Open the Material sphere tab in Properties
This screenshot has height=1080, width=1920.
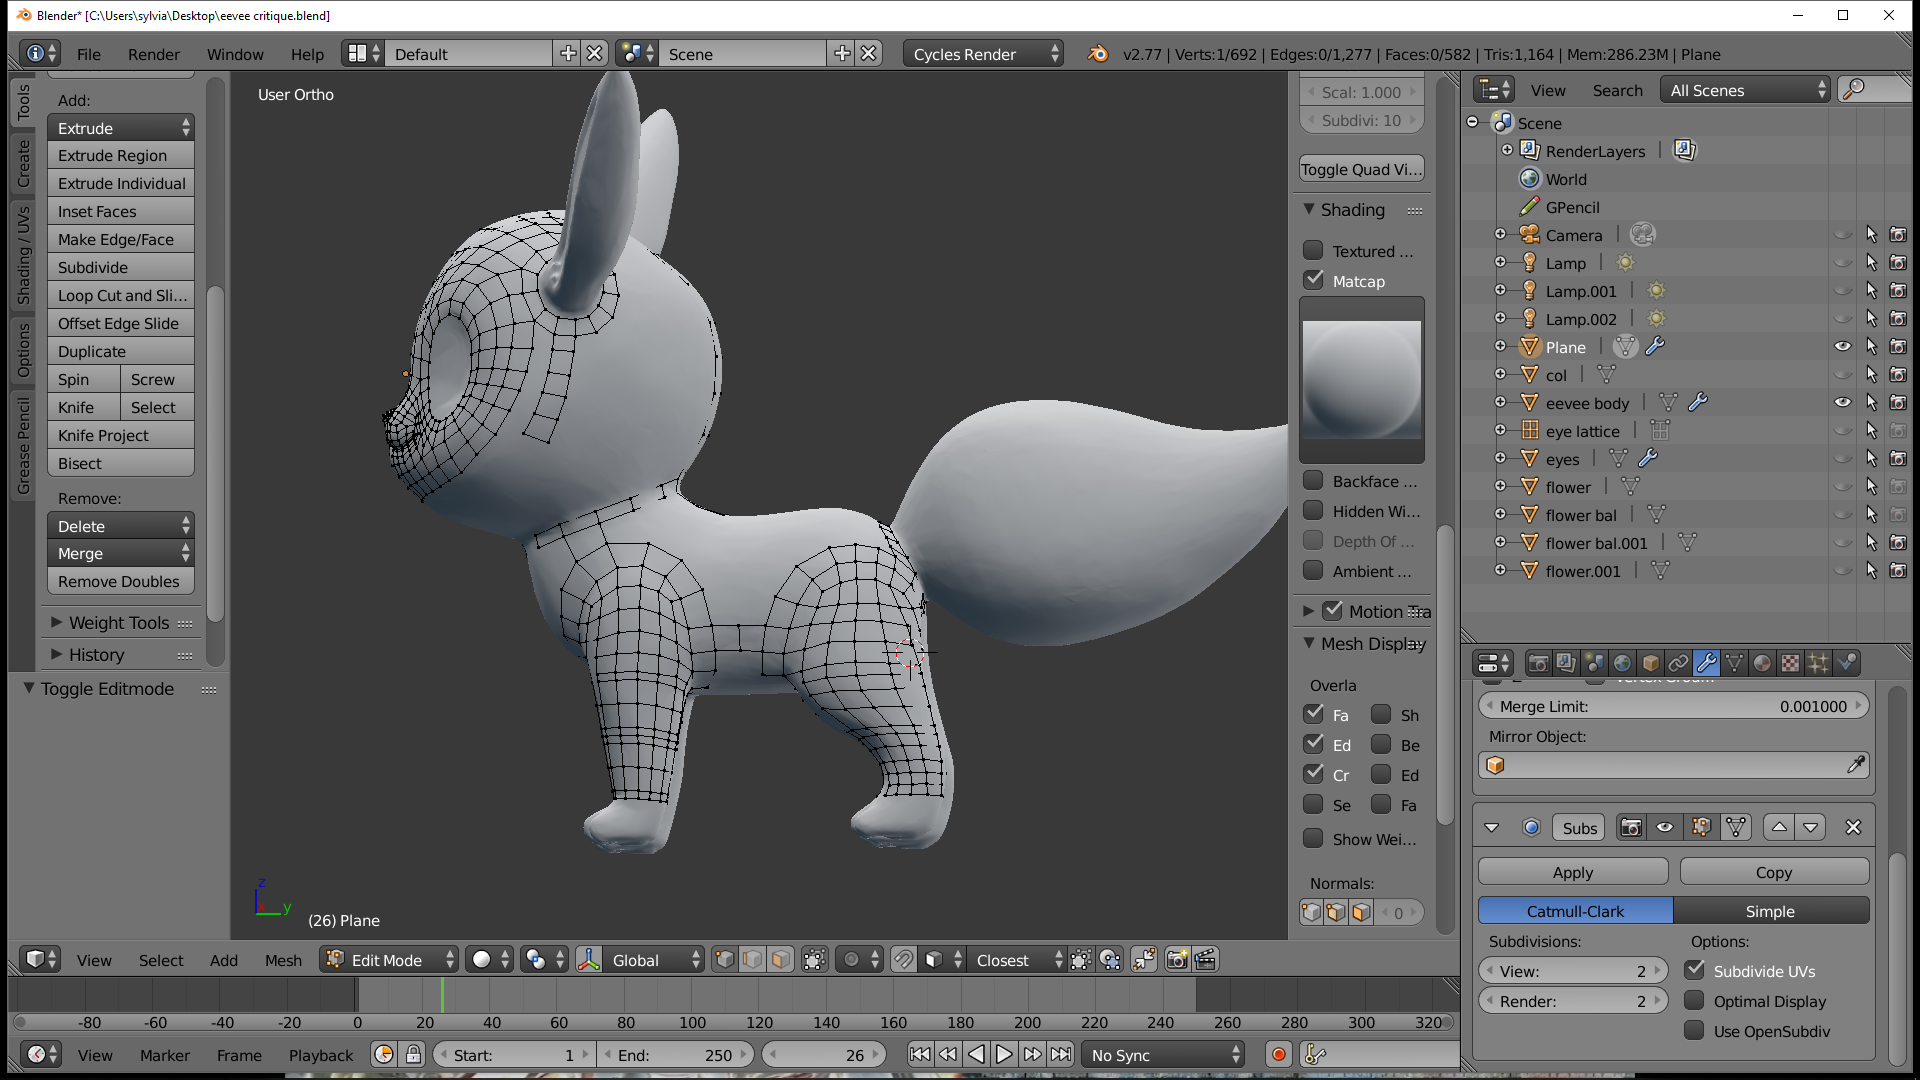1762,663
